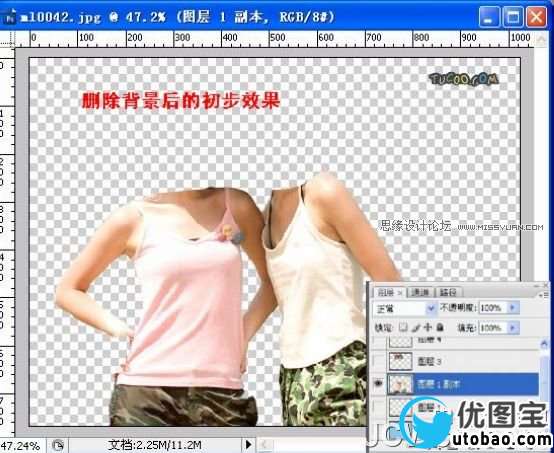
Task: Close the Layers panel with its X
Action: [x=546, y=285]
